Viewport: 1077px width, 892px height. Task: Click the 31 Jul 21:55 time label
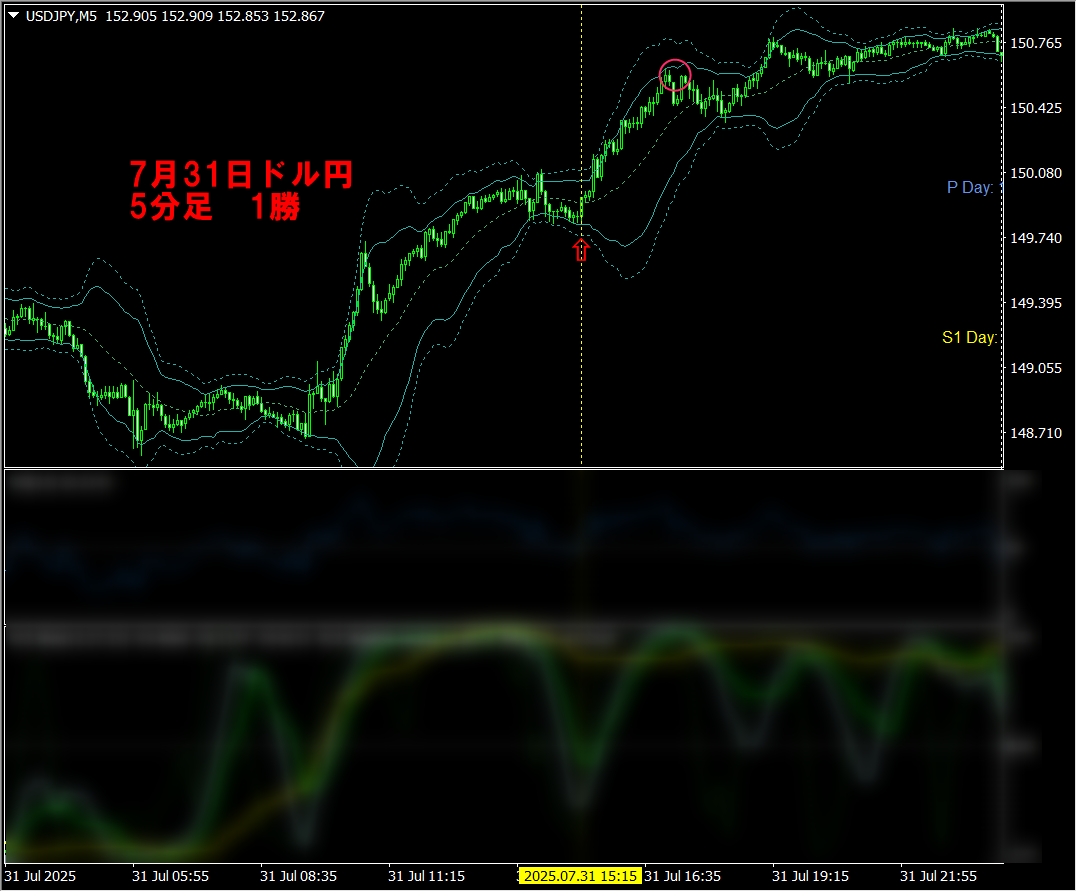tap(939, 876)
